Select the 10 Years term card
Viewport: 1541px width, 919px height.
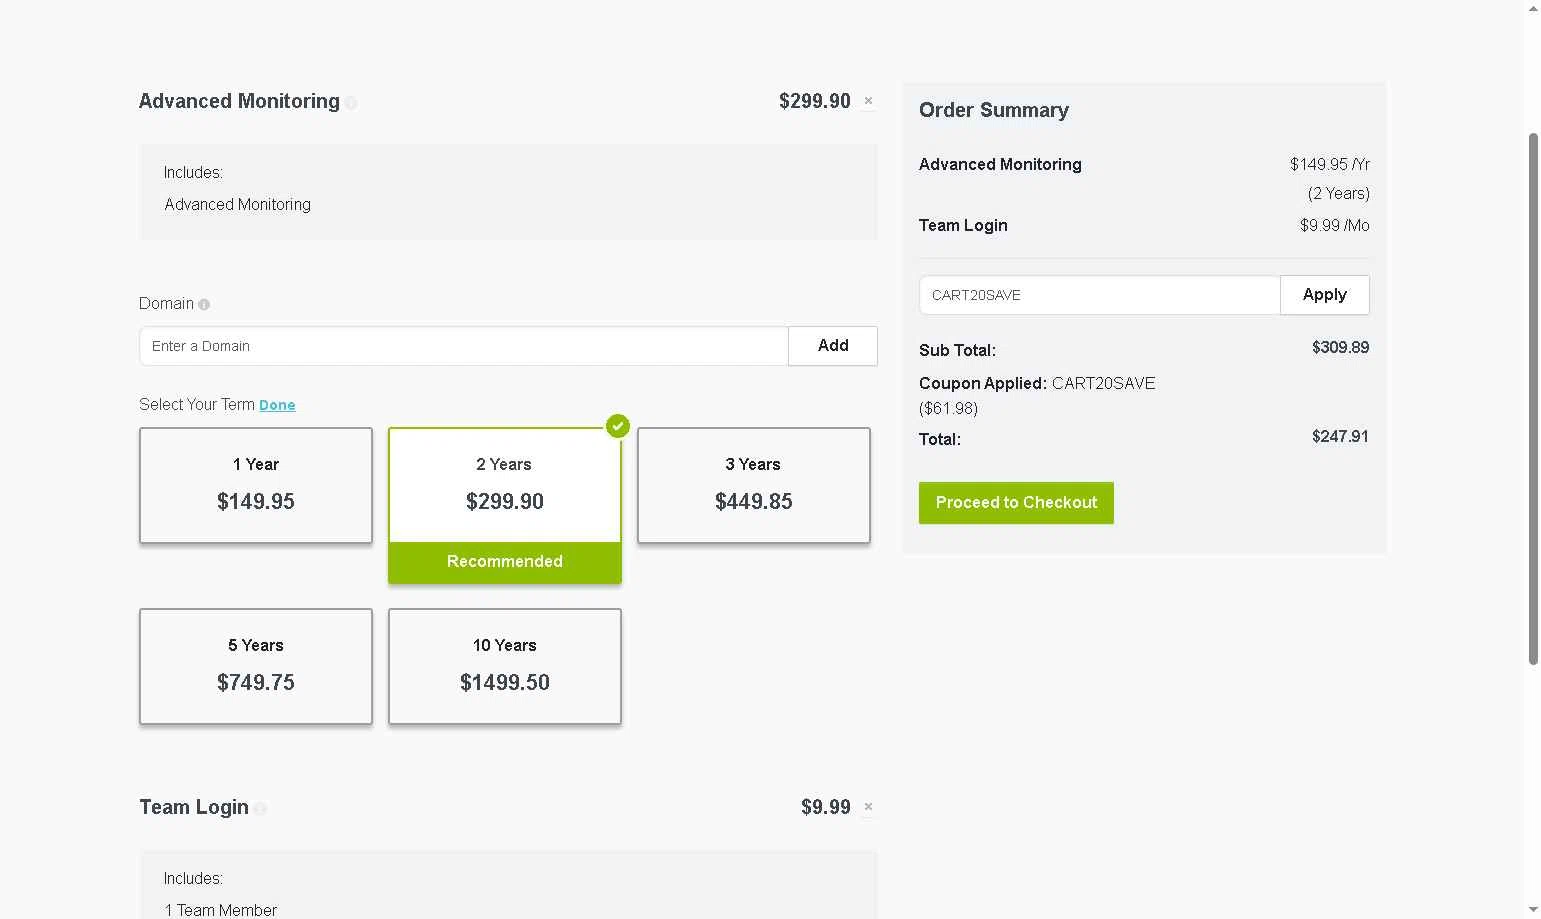[505, 666]
